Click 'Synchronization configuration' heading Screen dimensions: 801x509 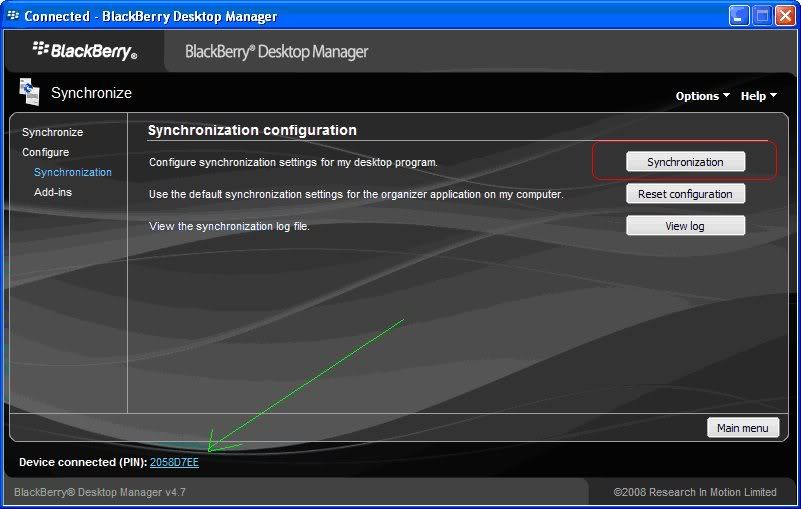[x=252, y=130]
